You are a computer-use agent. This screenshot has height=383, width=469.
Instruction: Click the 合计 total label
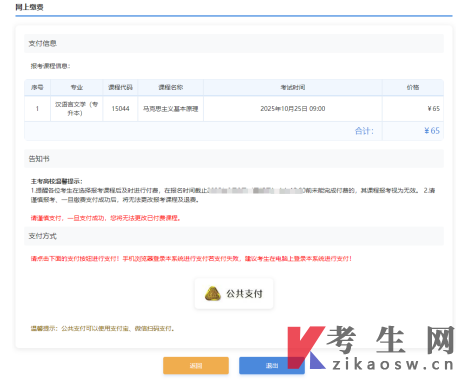click(364, 131)
